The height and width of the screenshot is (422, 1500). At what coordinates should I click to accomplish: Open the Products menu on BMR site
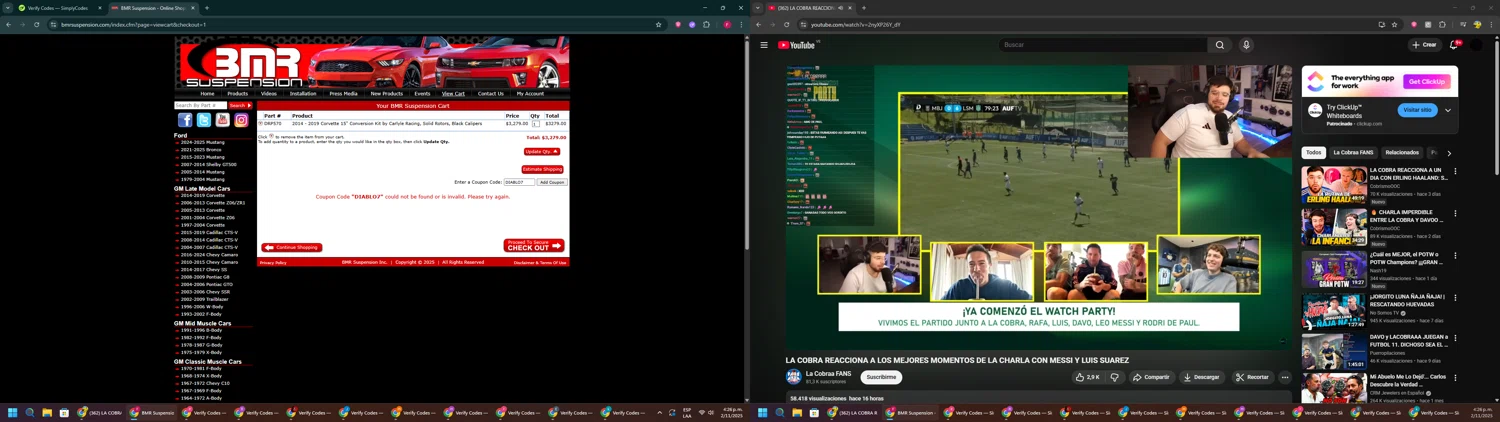tap(237, 93)
